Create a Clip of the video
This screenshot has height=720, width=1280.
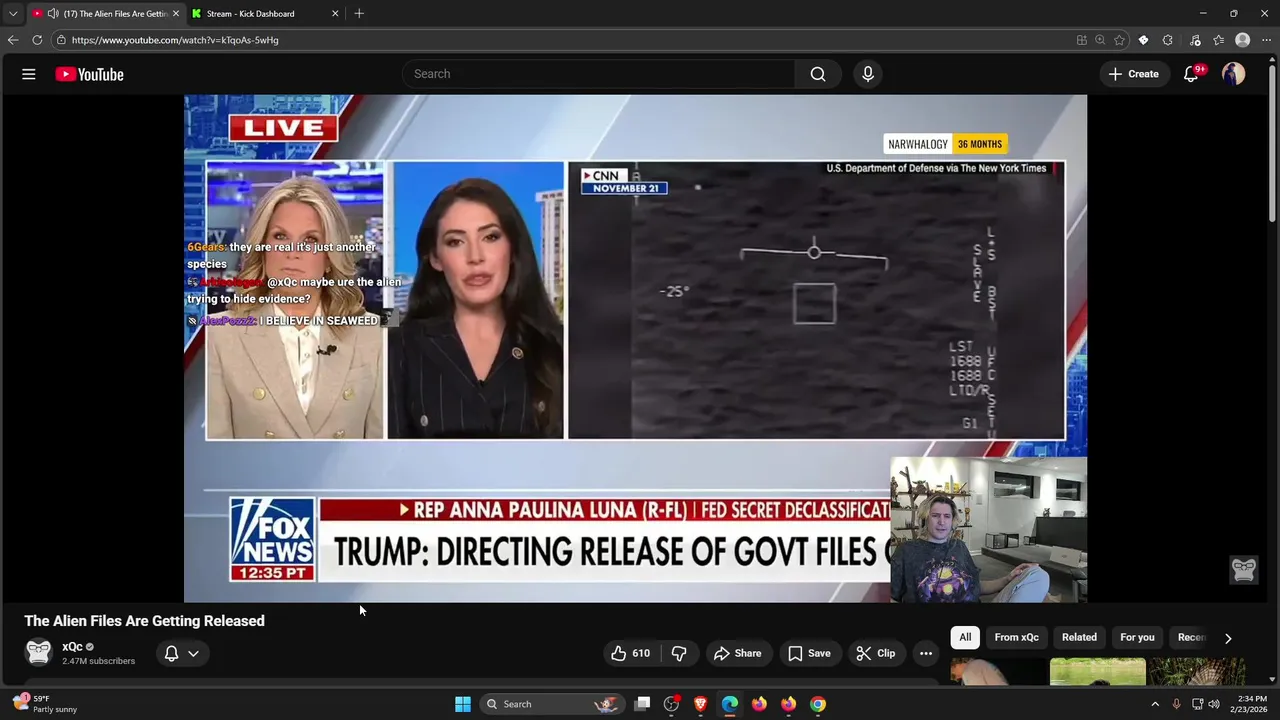pos(876,653)
